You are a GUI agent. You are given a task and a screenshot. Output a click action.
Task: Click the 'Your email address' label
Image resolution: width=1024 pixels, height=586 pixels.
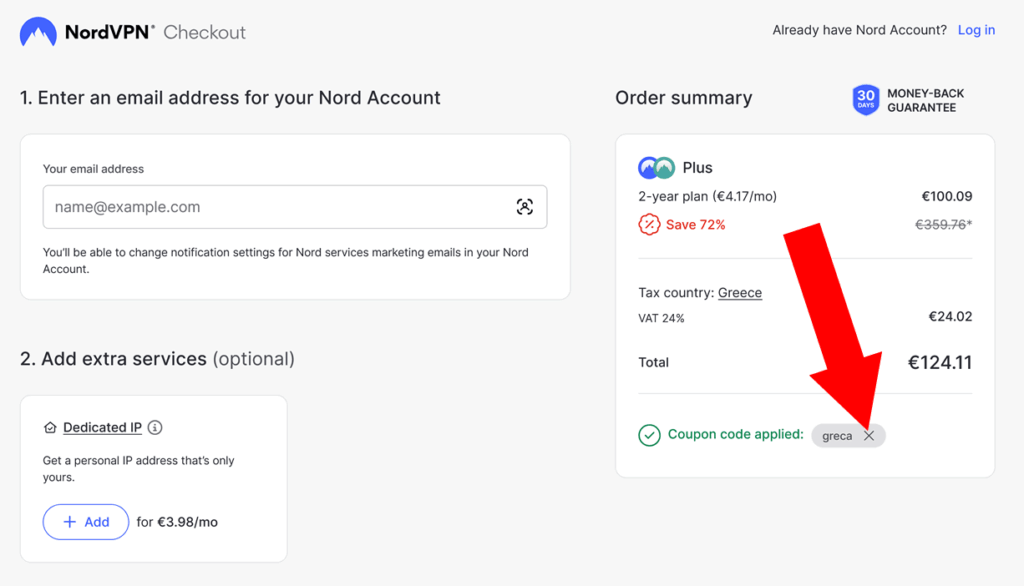pyautogui.click(x=93, y=169)
